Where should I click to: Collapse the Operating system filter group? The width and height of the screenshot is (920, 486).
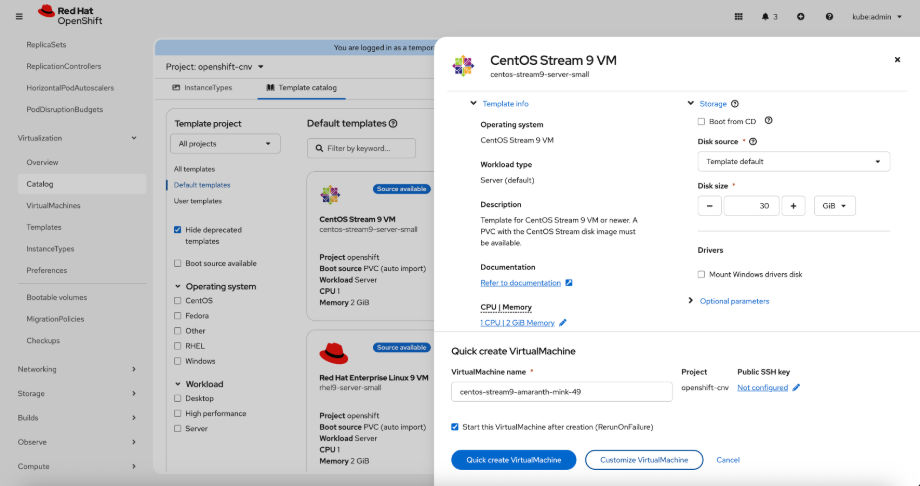coord(215,286)
